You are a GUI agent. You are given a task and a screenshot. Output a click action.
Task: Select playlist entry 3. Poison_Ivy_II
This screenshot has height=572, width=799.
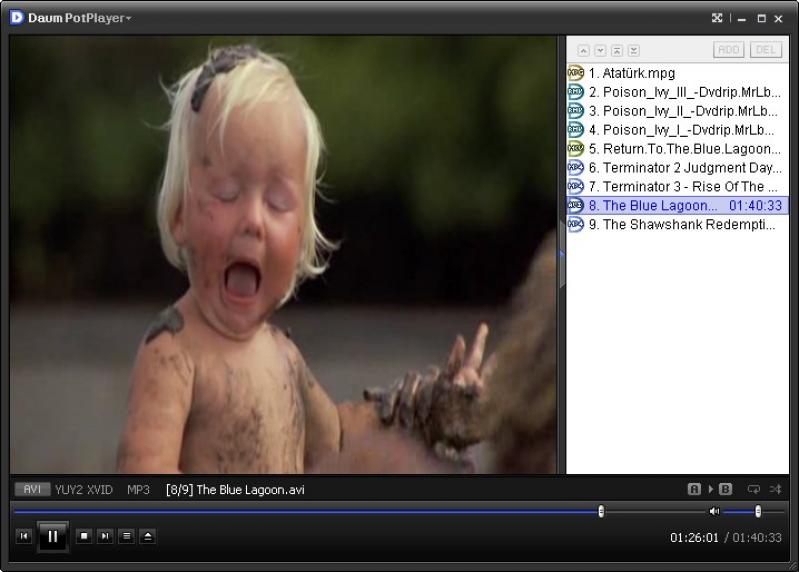coord(678,111)
